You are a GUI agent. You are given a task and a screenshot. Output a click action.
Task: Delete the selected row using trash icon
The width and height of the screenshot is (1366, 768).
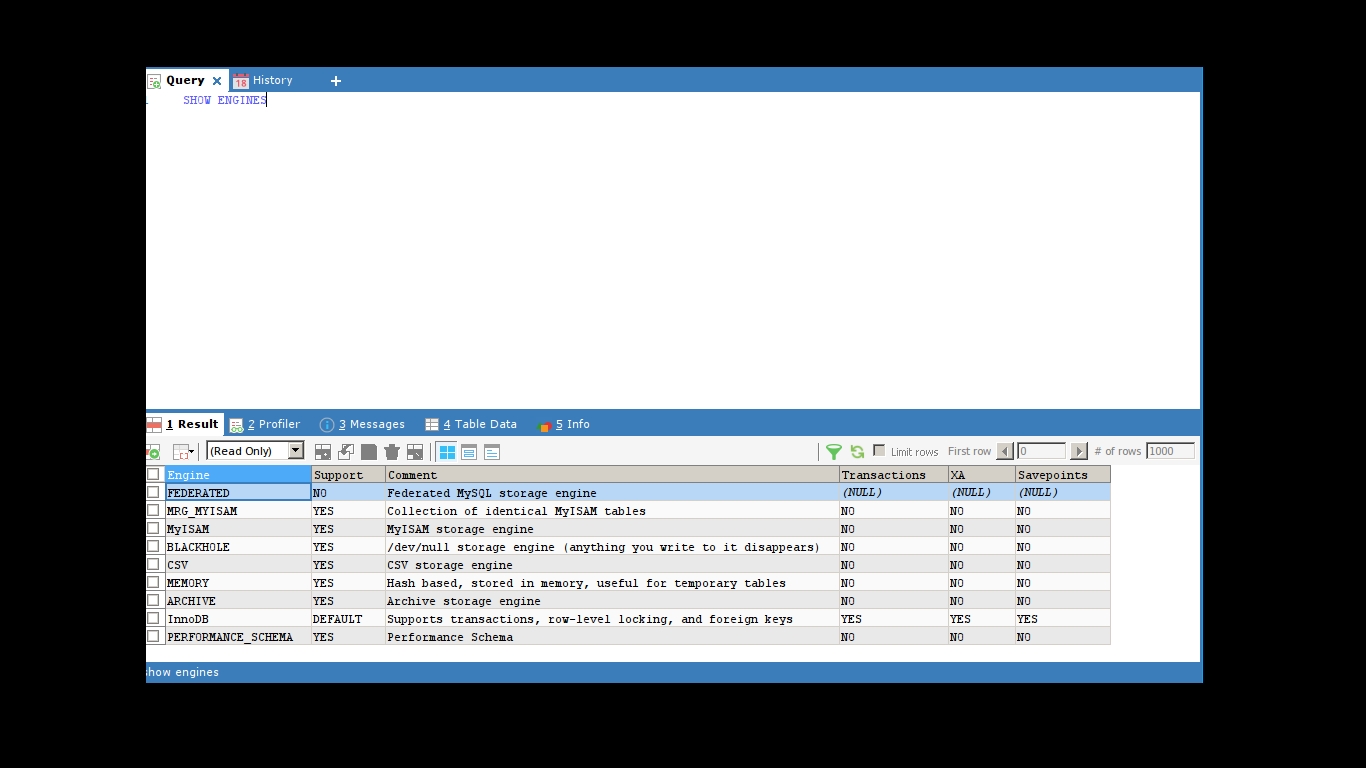point(391,451)
